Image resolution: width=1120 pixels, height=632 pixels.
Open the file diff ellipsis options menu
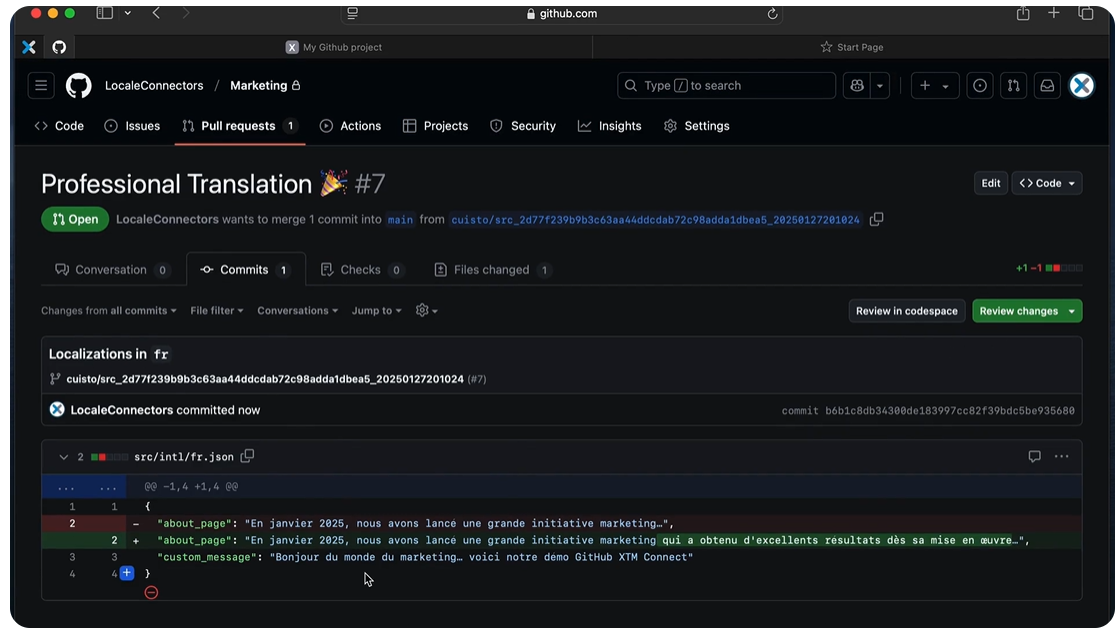click(x=1061, y=456)
